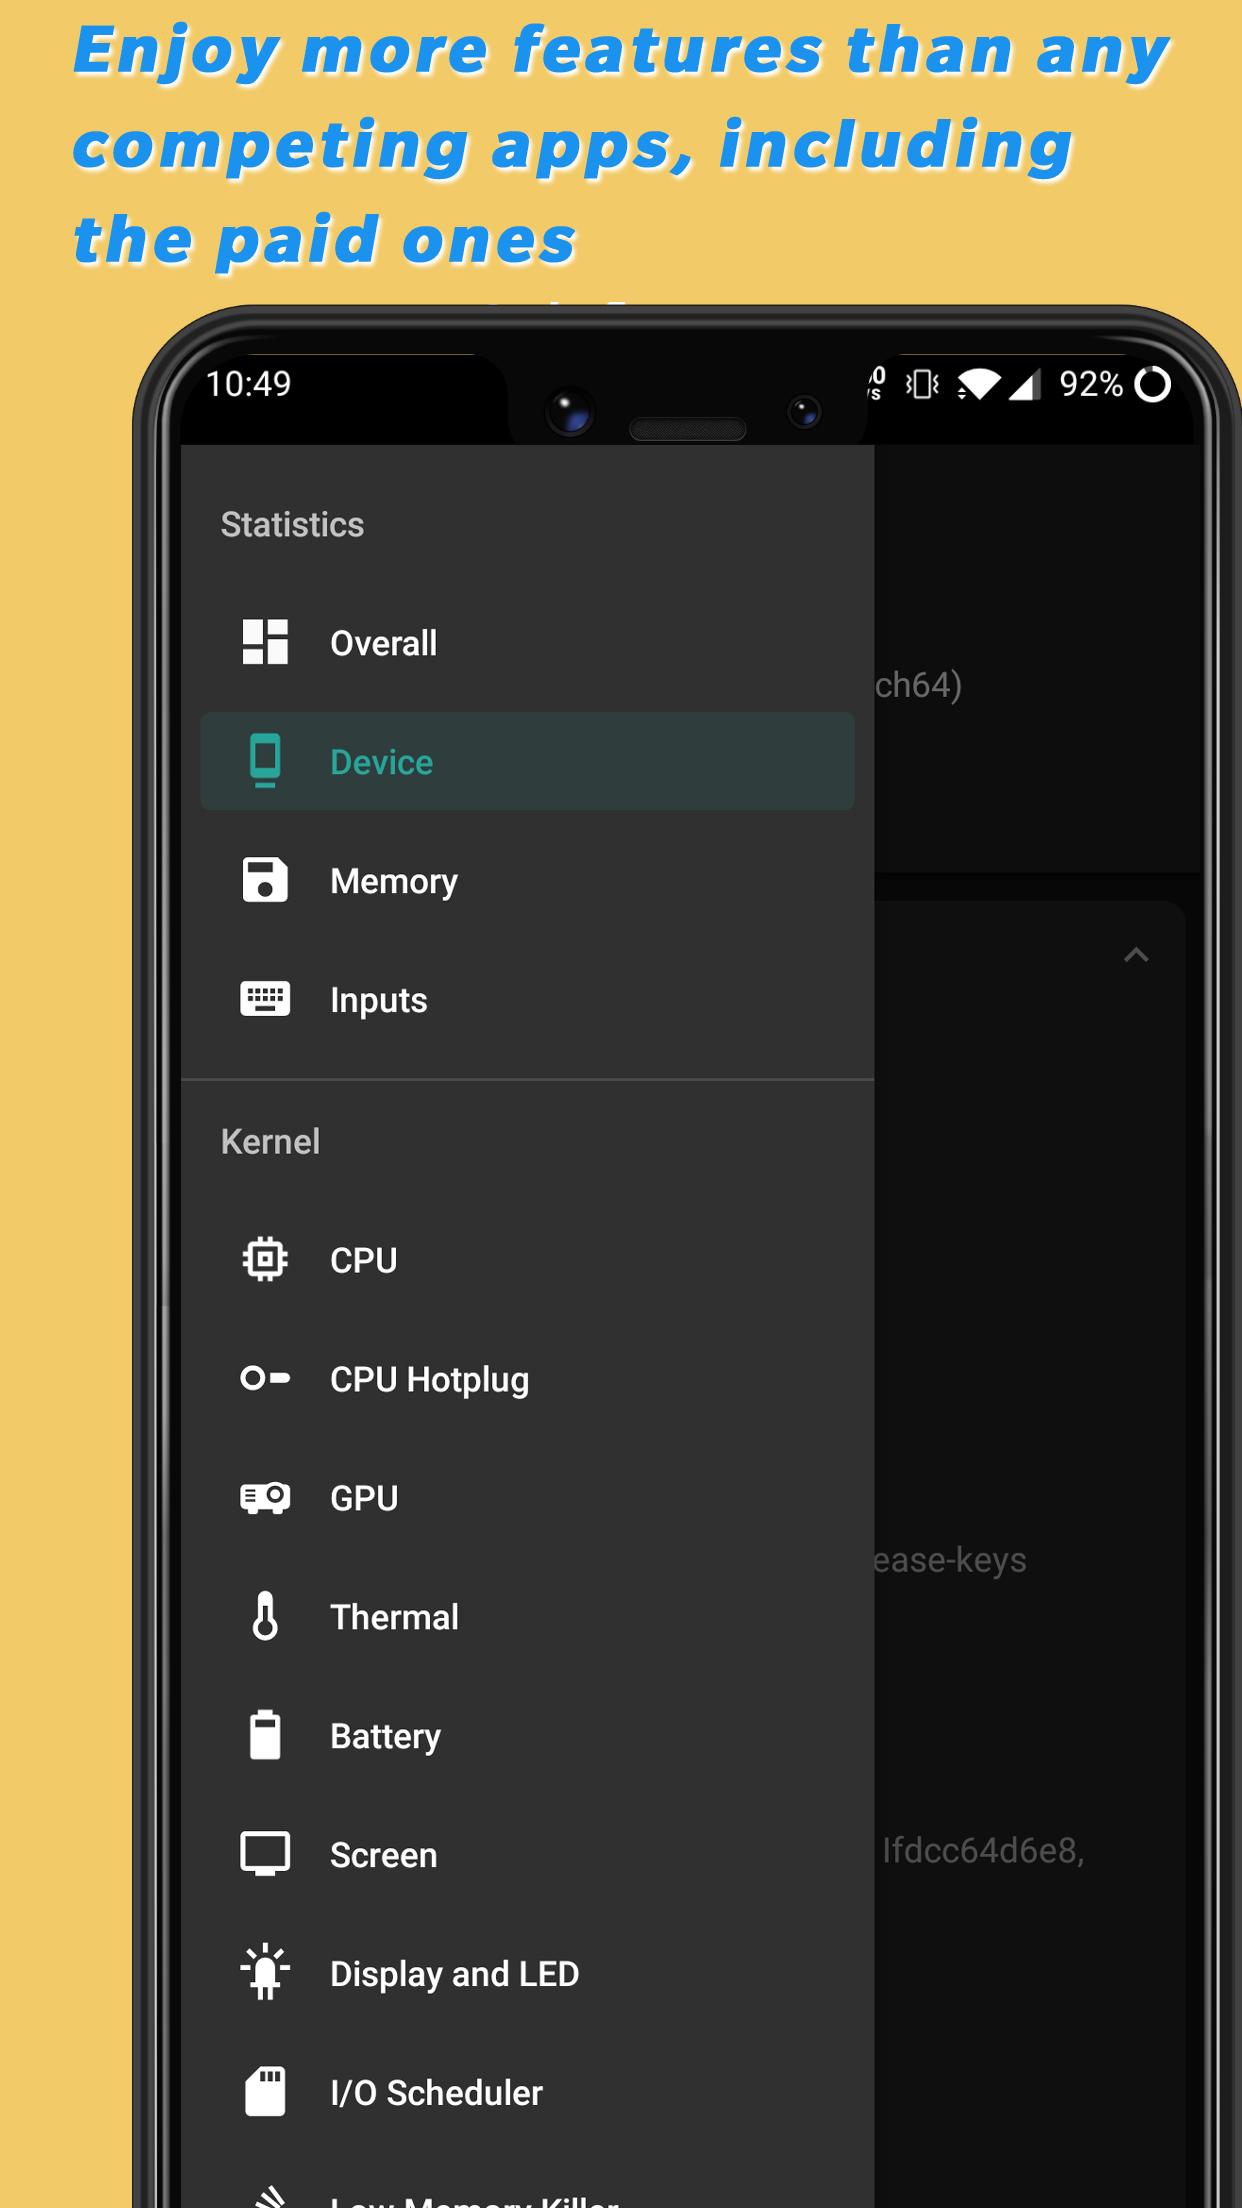1242x2208 pixels.
Task: Collapse the card using chevron arrow
Action: [x=1136, y=955]
